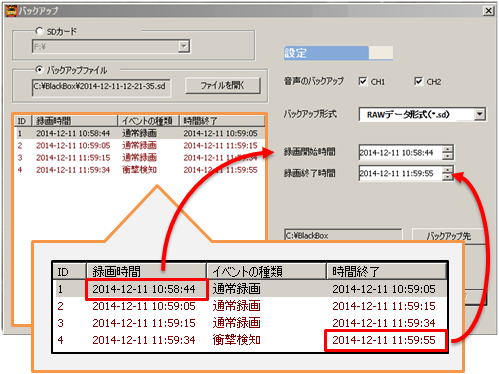The width and height of the screenshot is (499, 374).
Task: Toggle the CH1 audio backup checkbox
Action: [x=363, y=81]
